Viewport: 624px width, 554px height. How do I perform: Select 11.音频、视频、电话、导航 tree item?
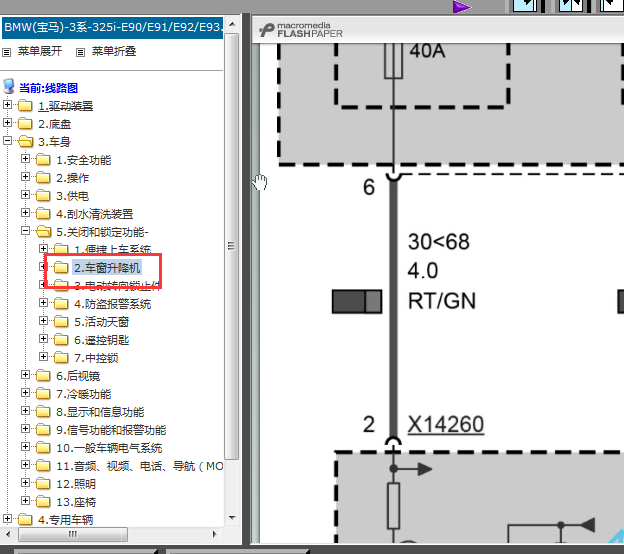click(x=140, y=466)
